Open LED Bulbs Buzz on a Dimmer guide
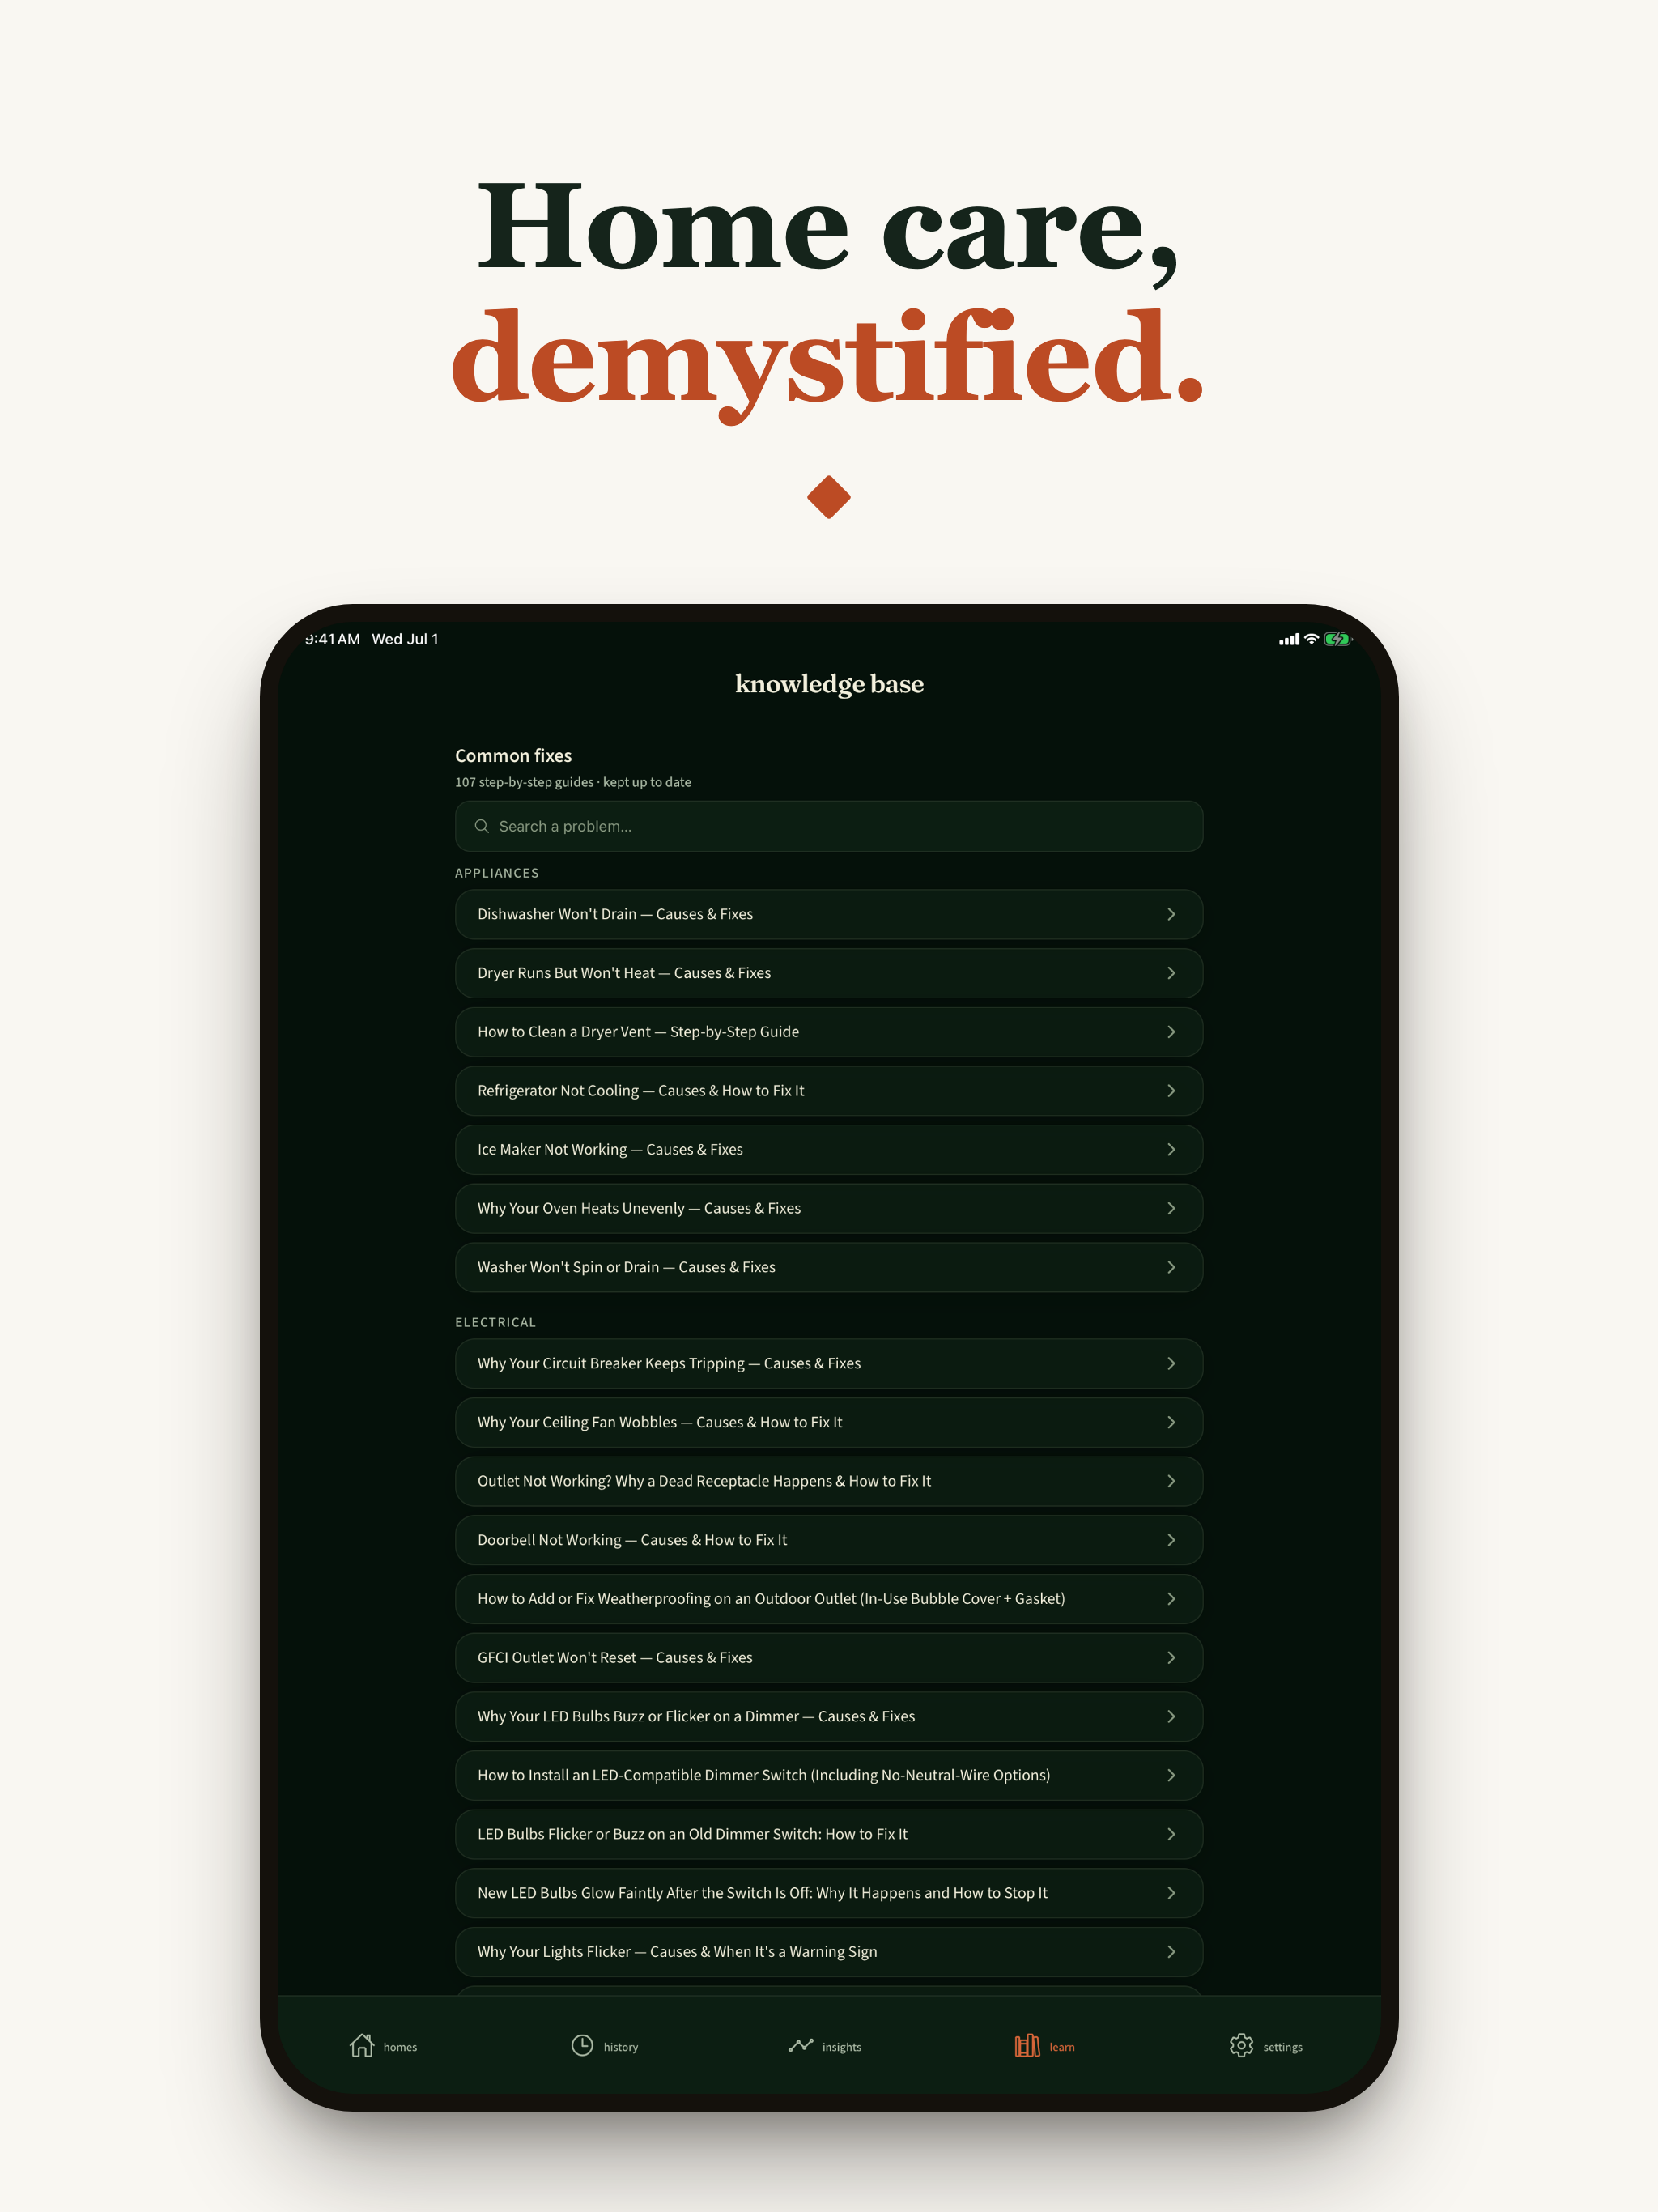Screen dimensions: 1658x2212 [x=829, y=1717]
